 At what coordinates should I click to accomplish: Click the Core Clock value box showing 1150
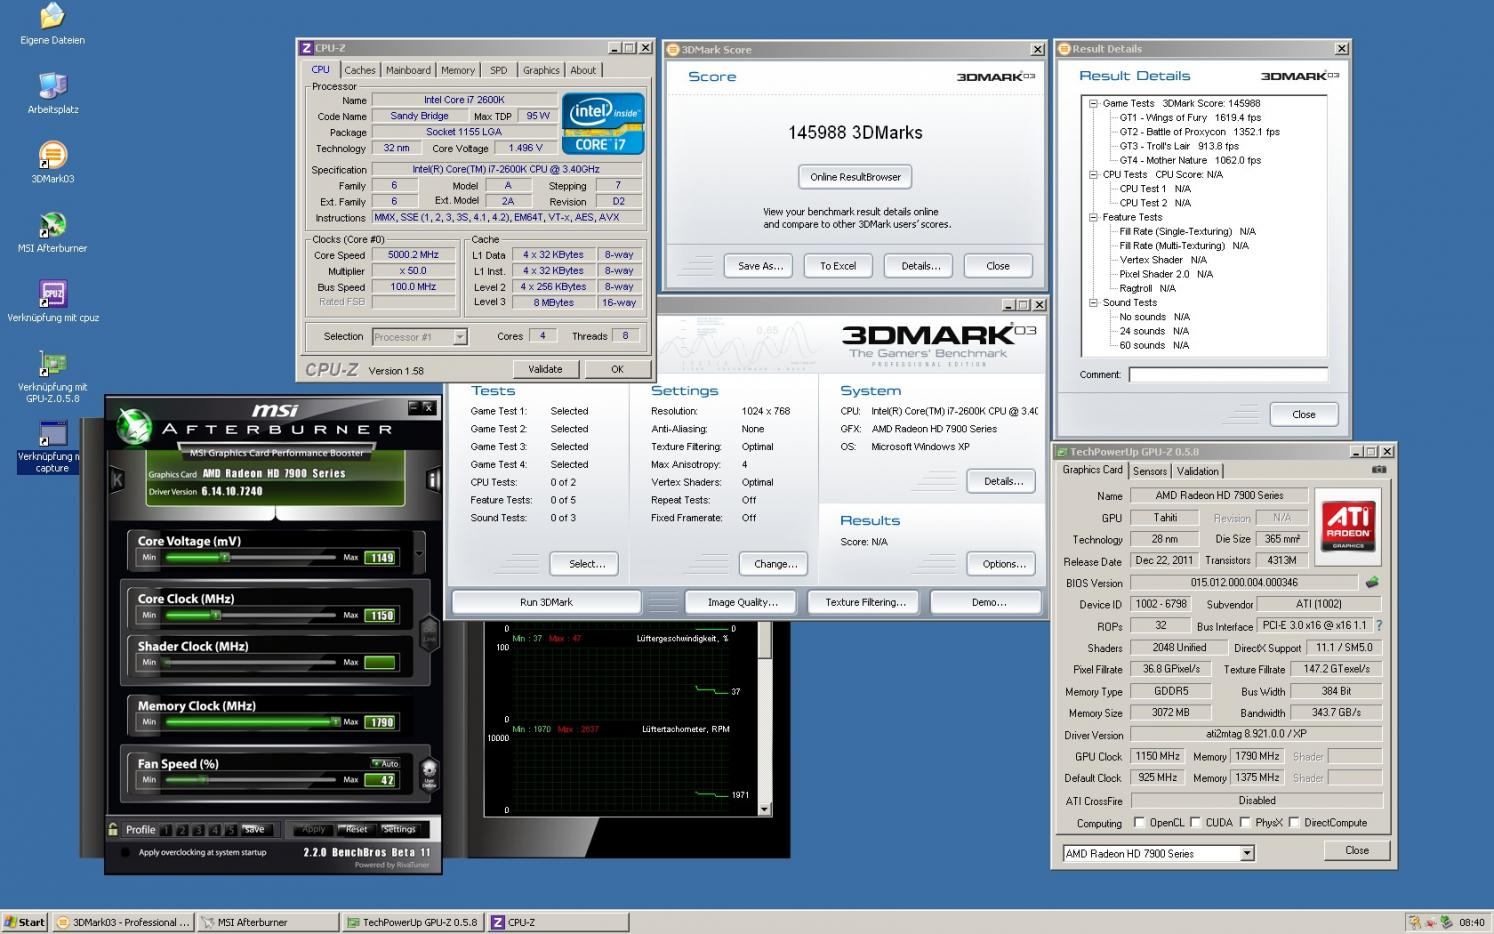pyautogui.click(x=381, y=615)
